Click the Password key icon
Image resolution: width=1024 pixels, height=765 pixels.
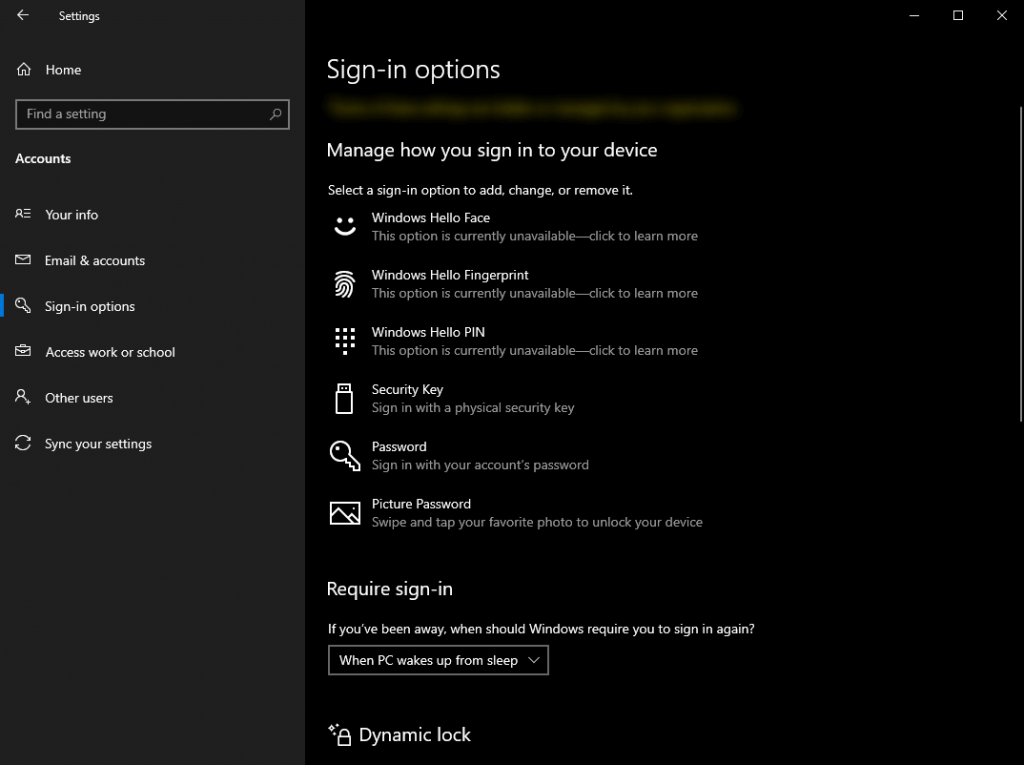pyautogui.click(x=345, y=455)
